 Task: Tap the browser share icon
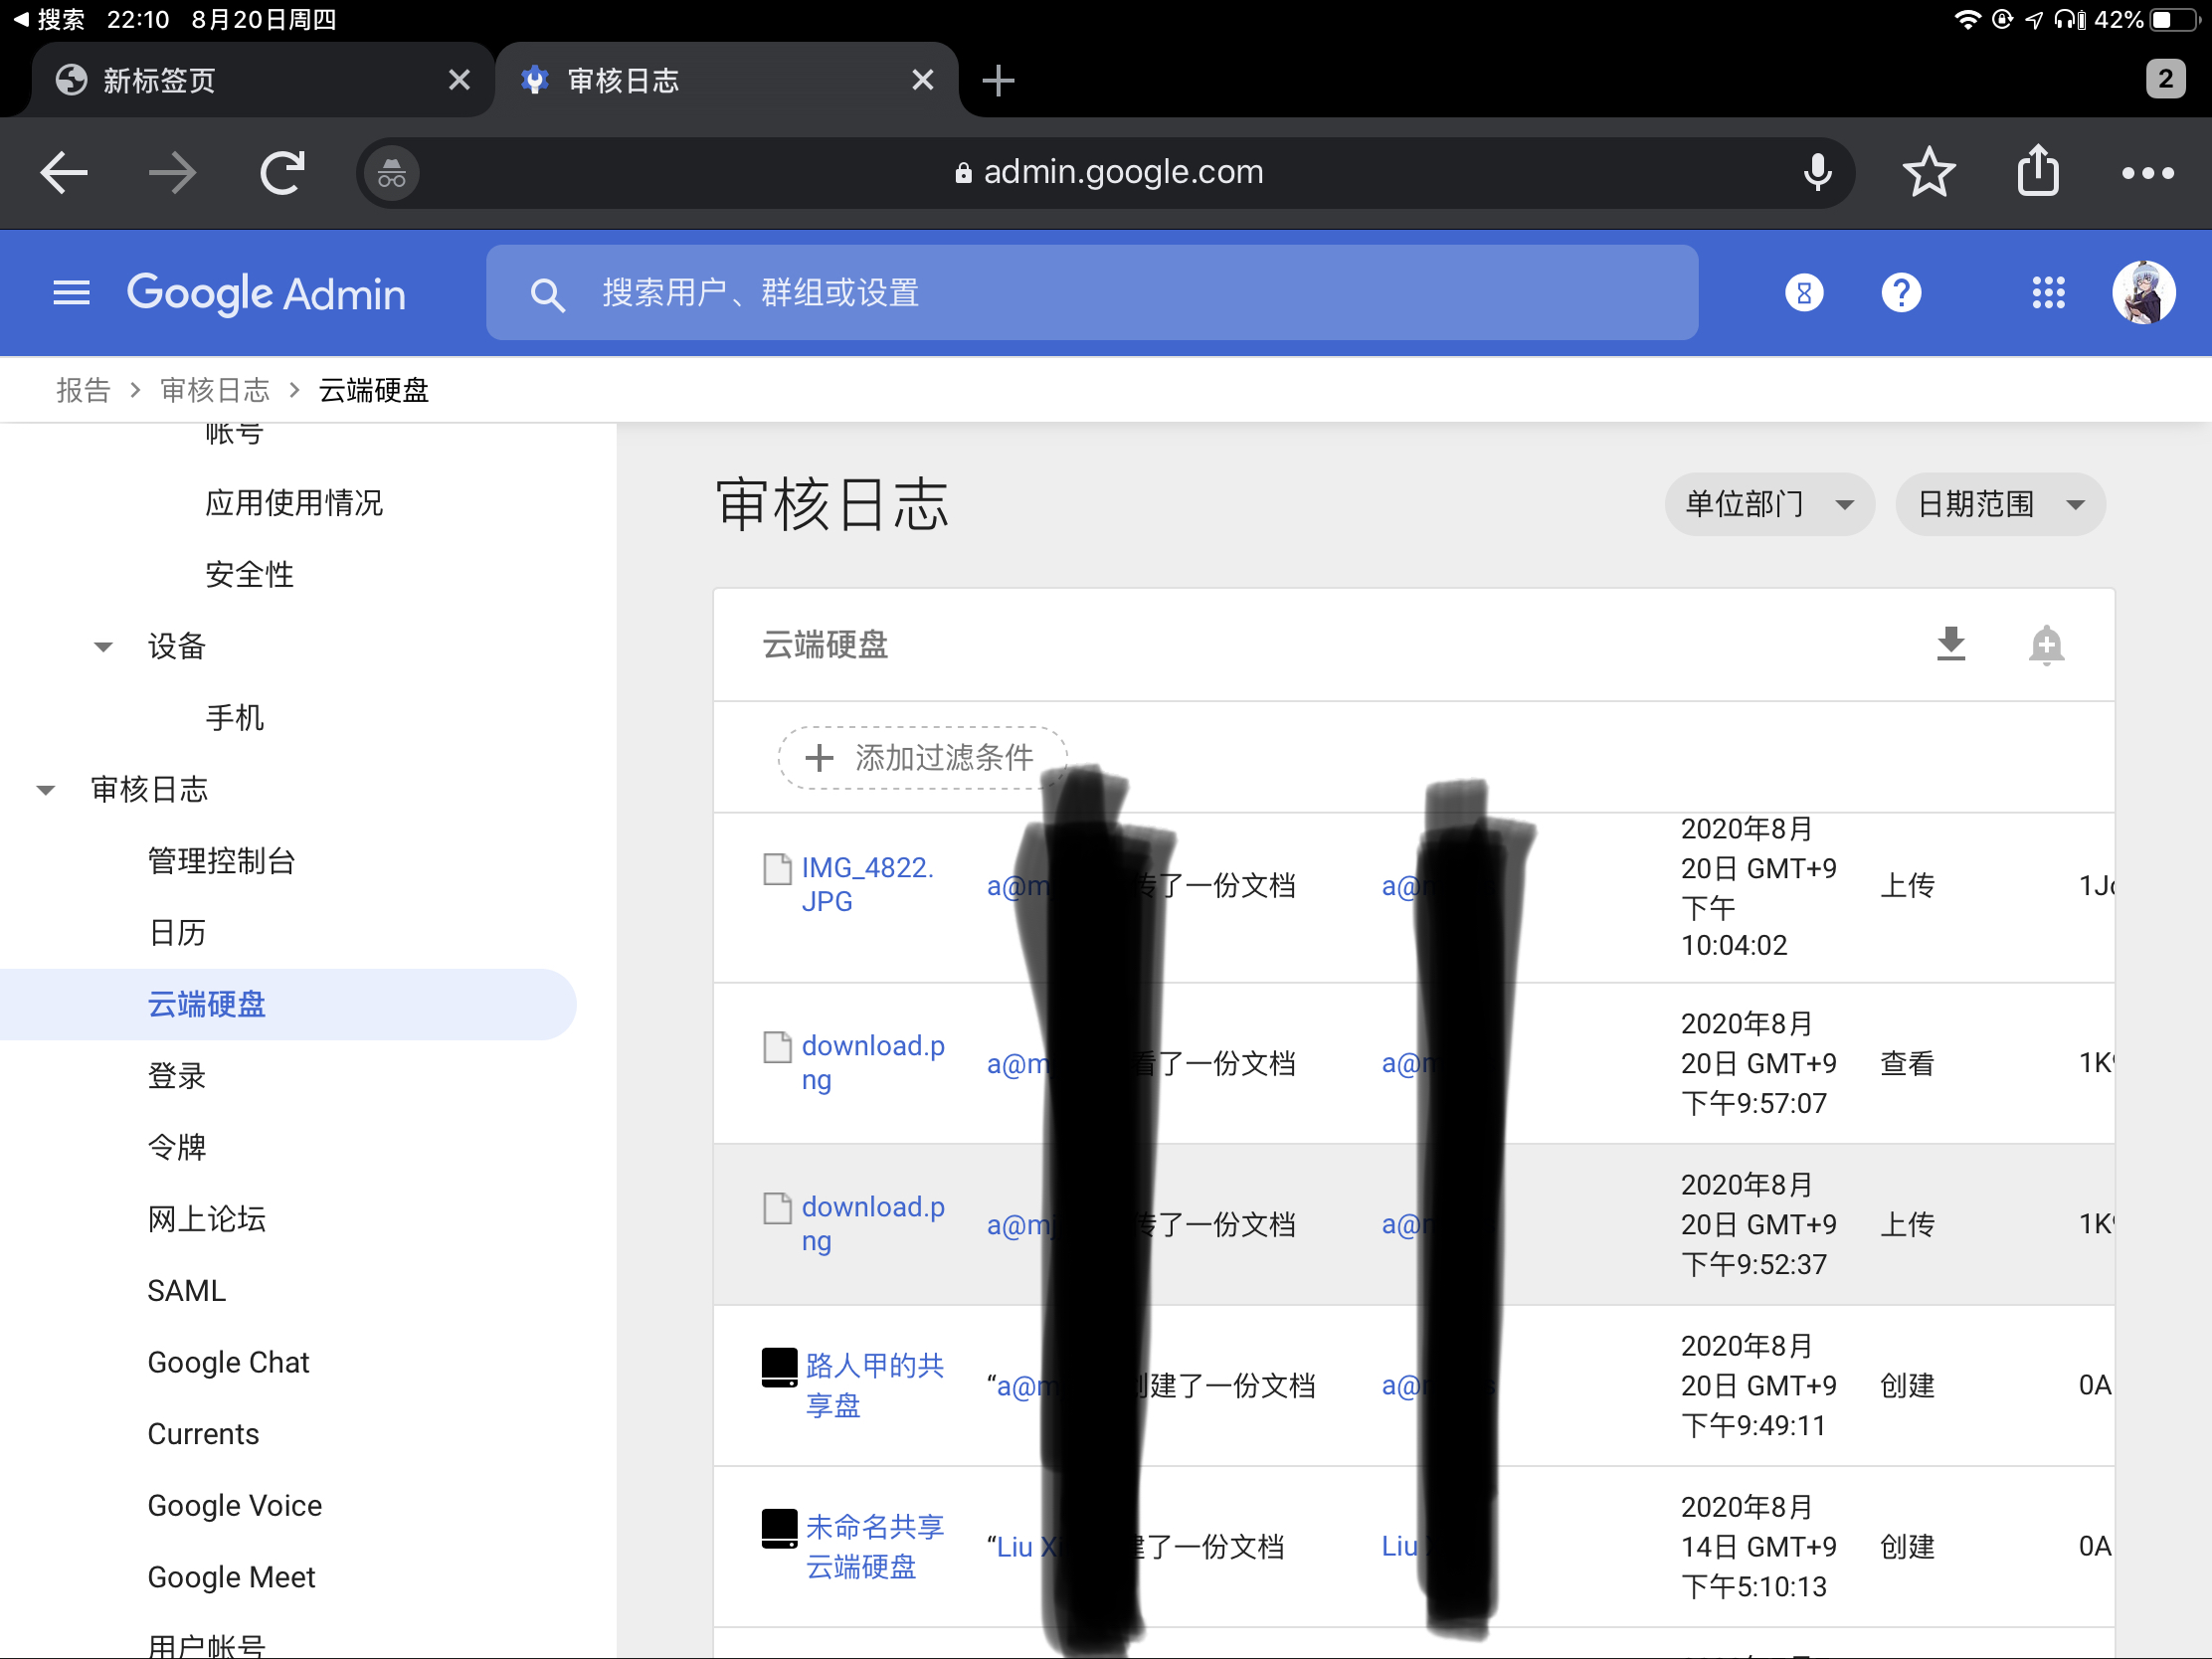[2038, 171]
